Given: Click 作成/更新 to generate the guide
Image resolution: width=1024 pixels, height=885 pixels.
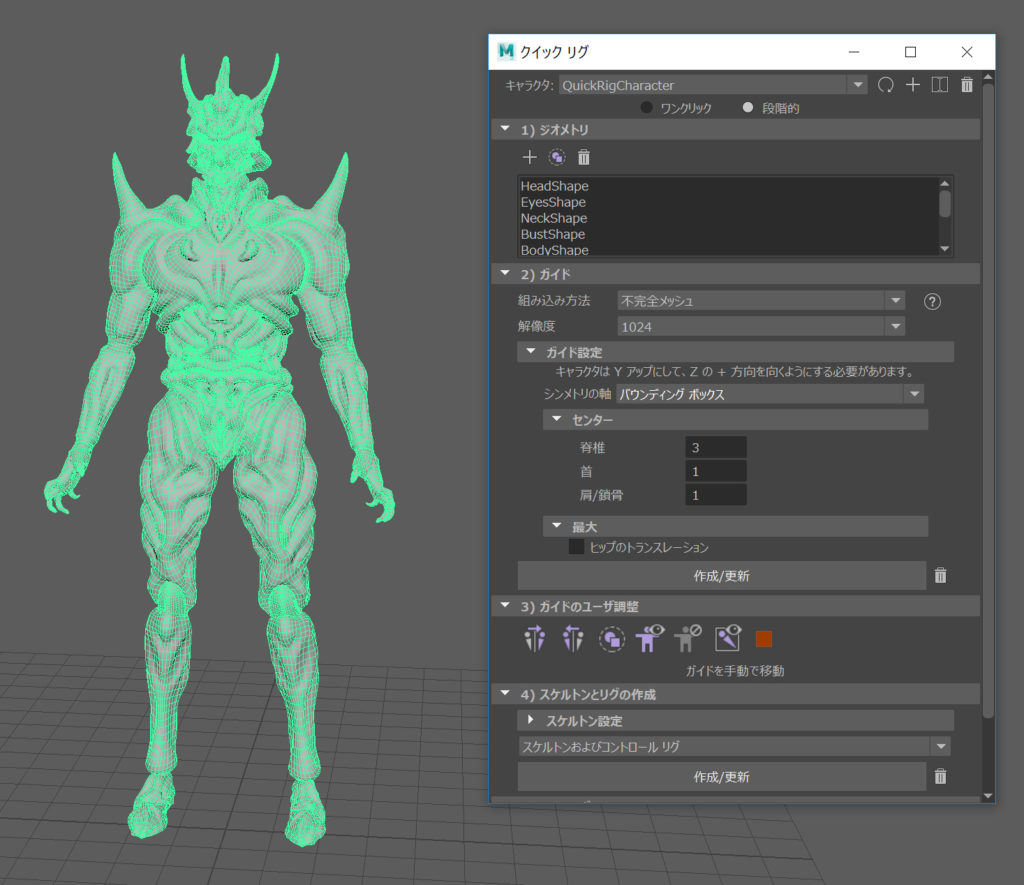Looking at the screenshot, I should [x=721, y=575].
